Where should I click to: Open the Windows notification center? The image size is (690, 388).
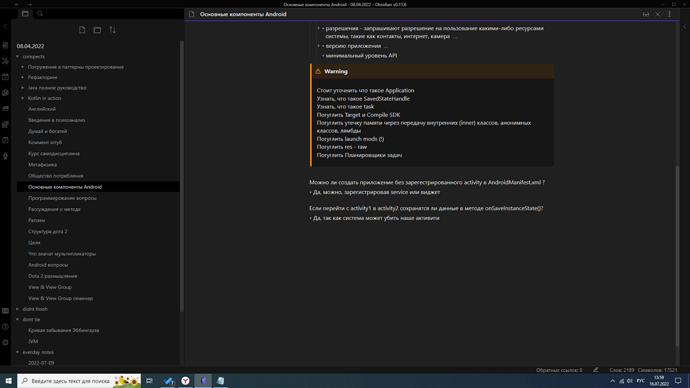(x=678, y=381)
